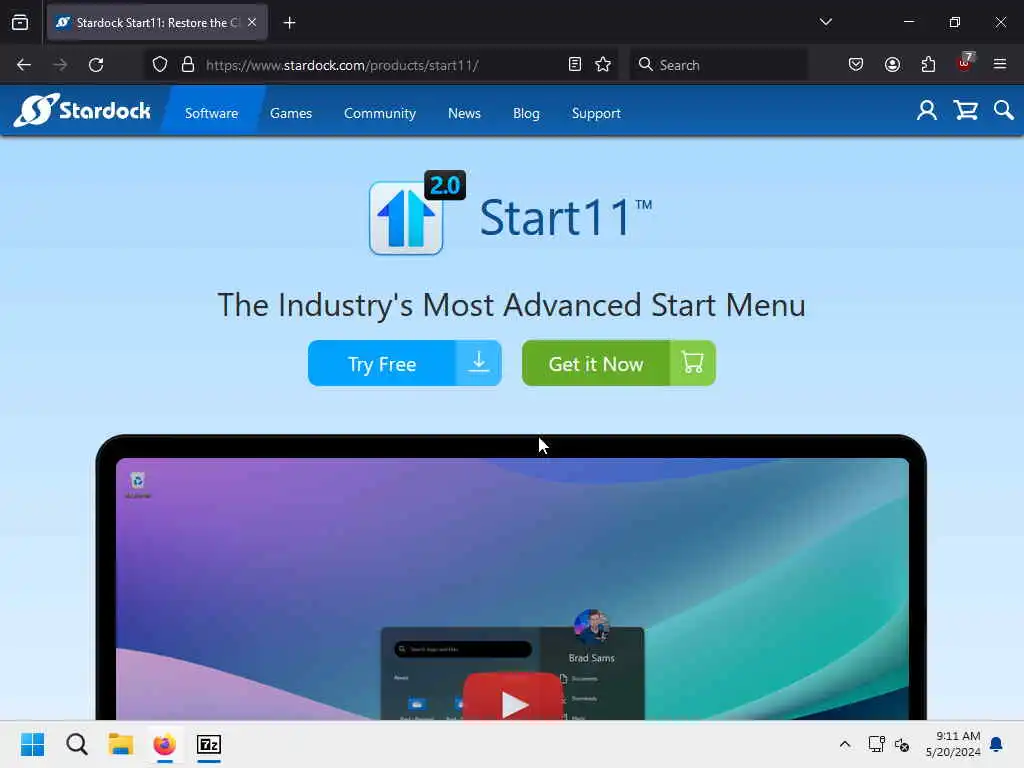
Task: Reload the current page
Action: [96, 65]
